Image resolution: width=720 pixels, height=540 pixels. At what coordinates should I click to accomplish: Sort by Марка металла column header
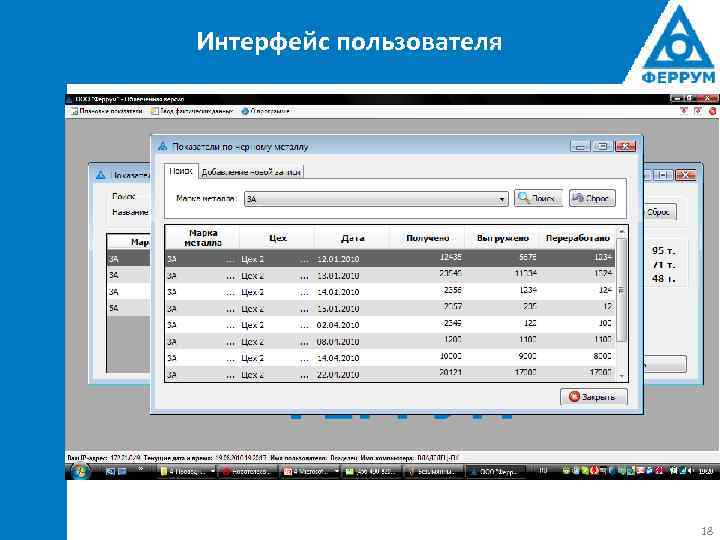[202, 238]
